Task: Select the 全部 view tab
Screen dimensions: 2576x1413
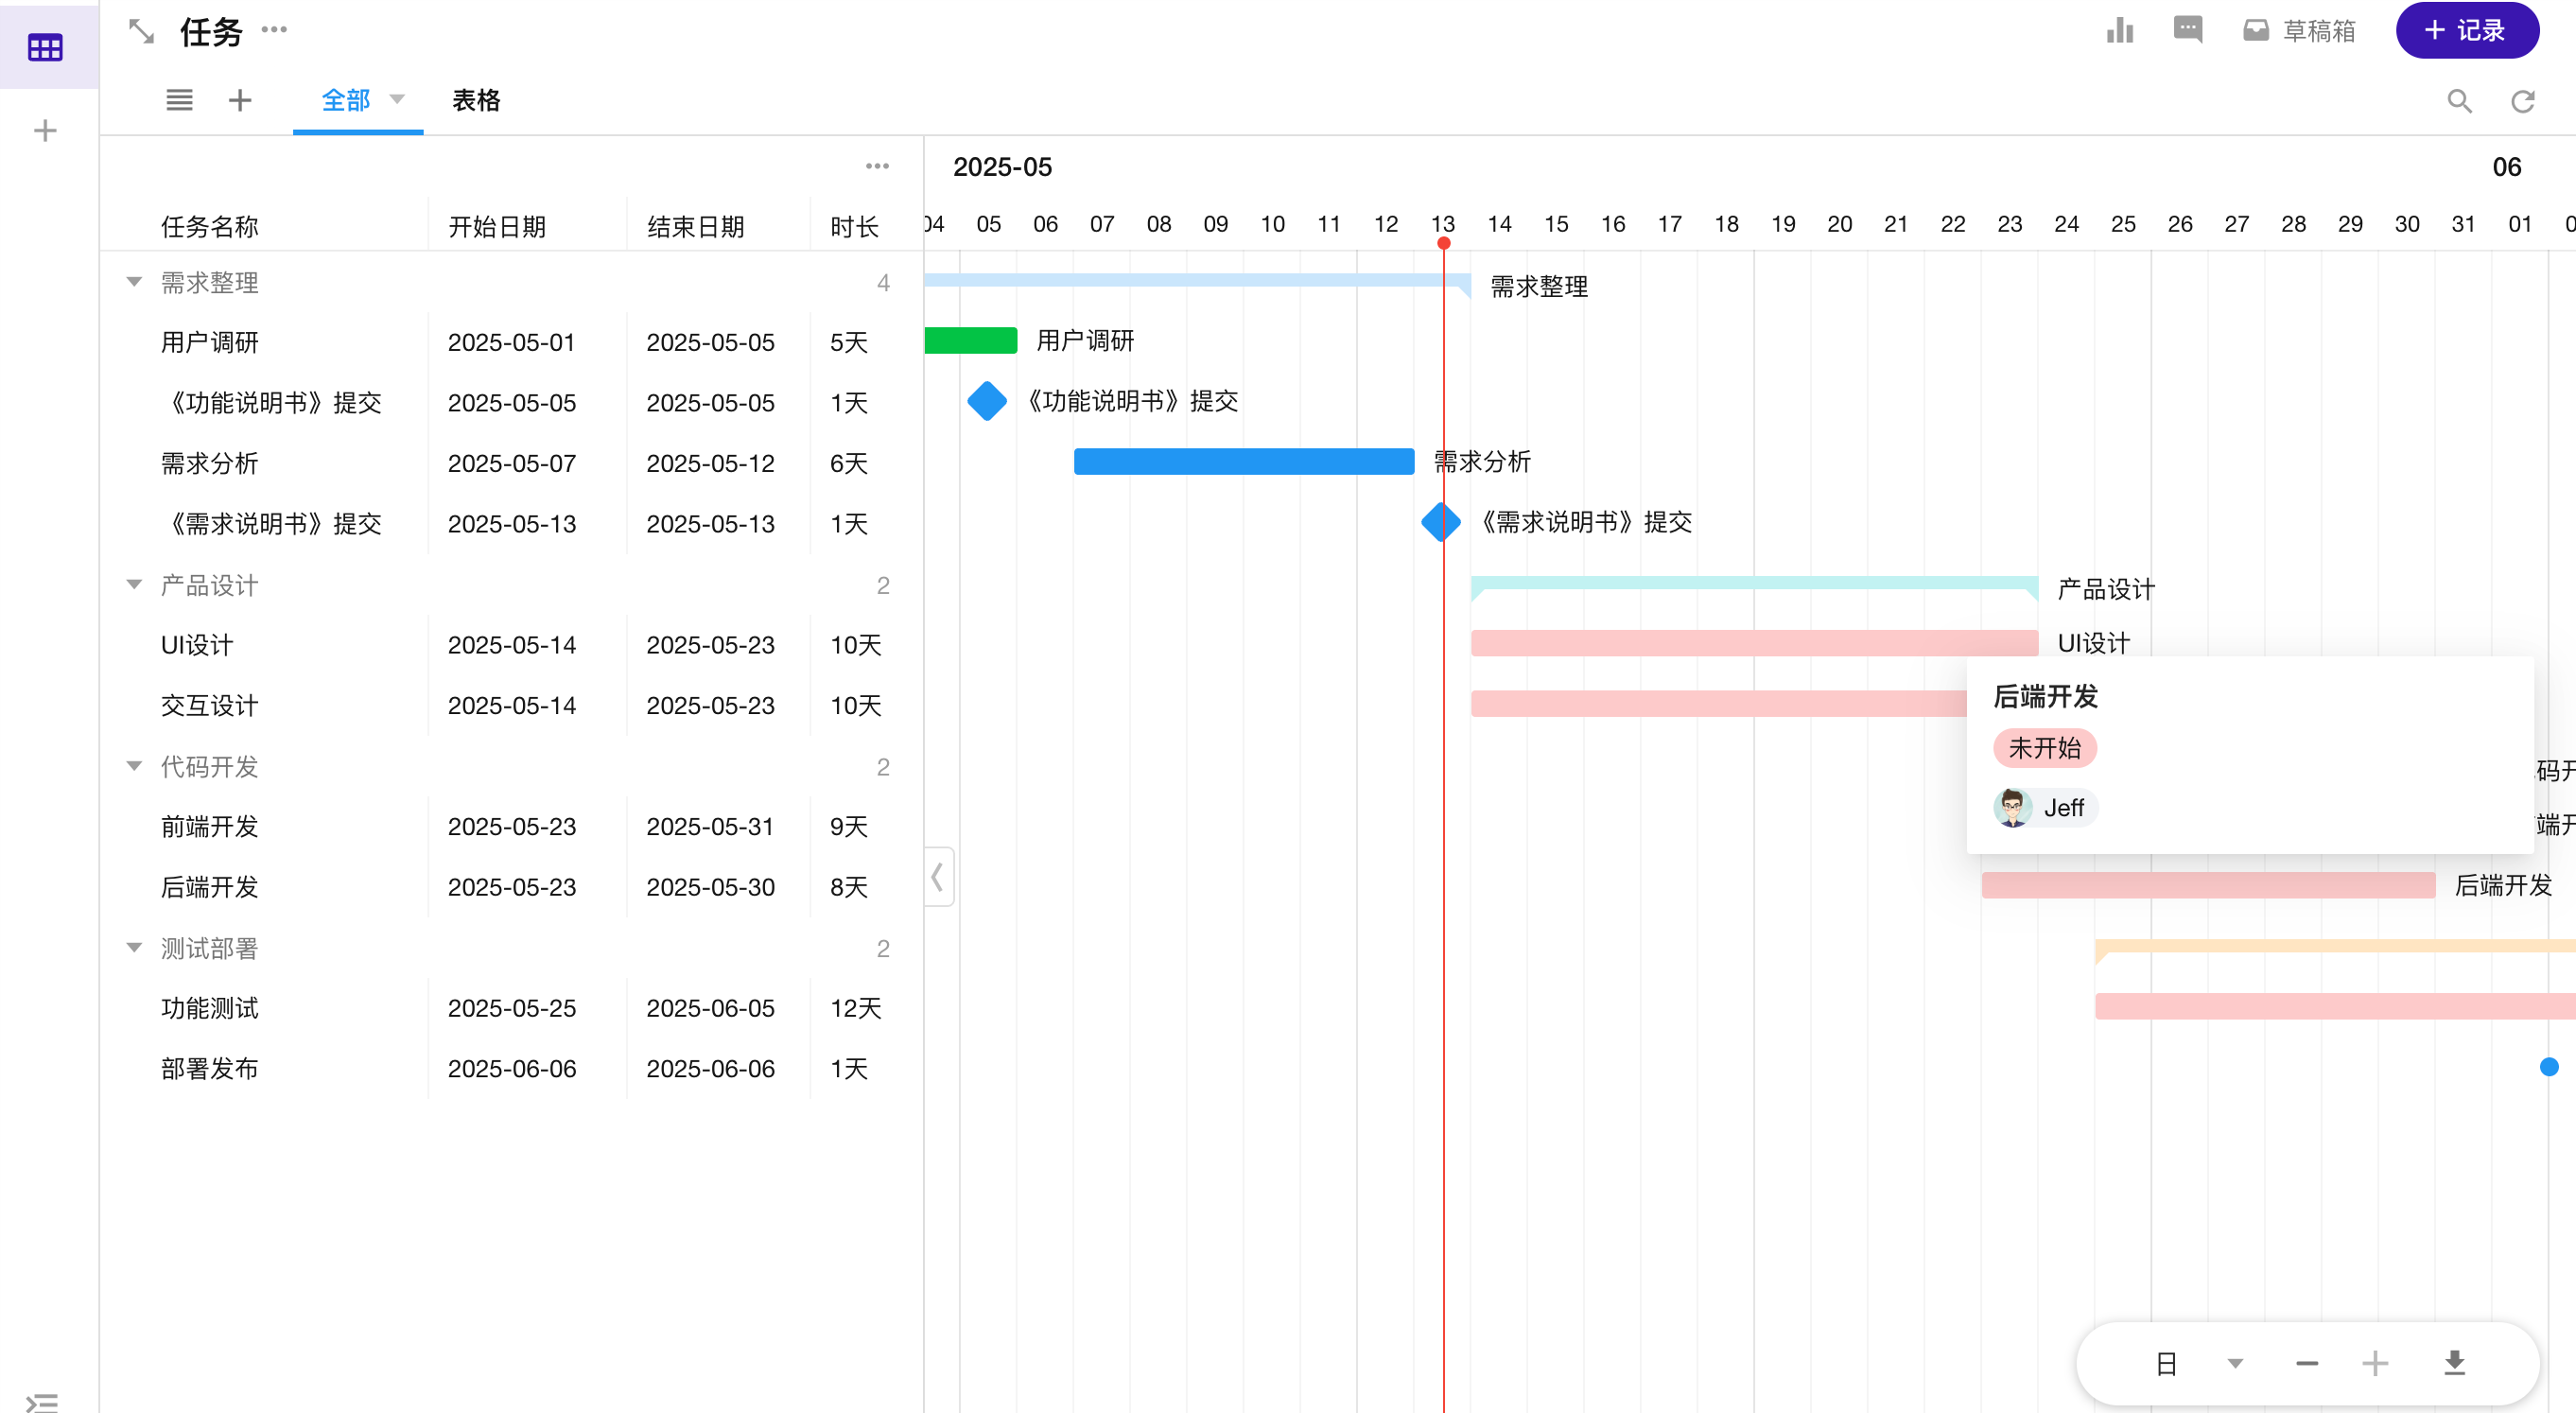Action: 346,100
